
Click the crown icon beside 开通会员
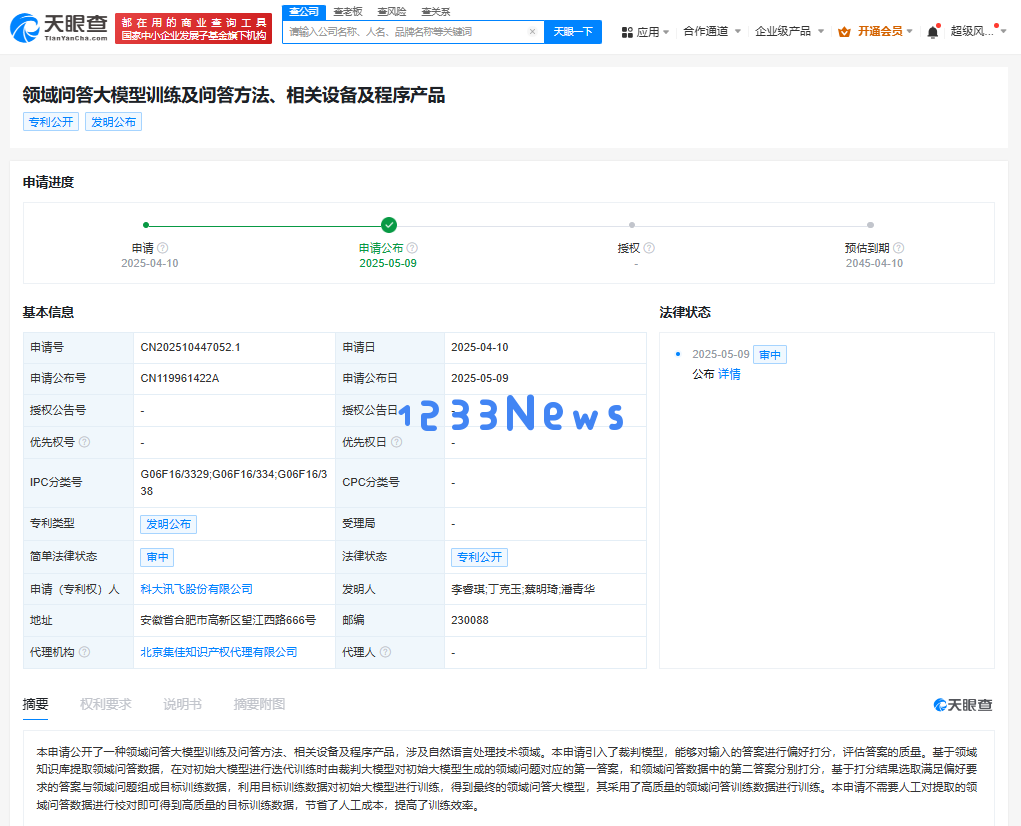pyautogui.click(x=844, y=31)
